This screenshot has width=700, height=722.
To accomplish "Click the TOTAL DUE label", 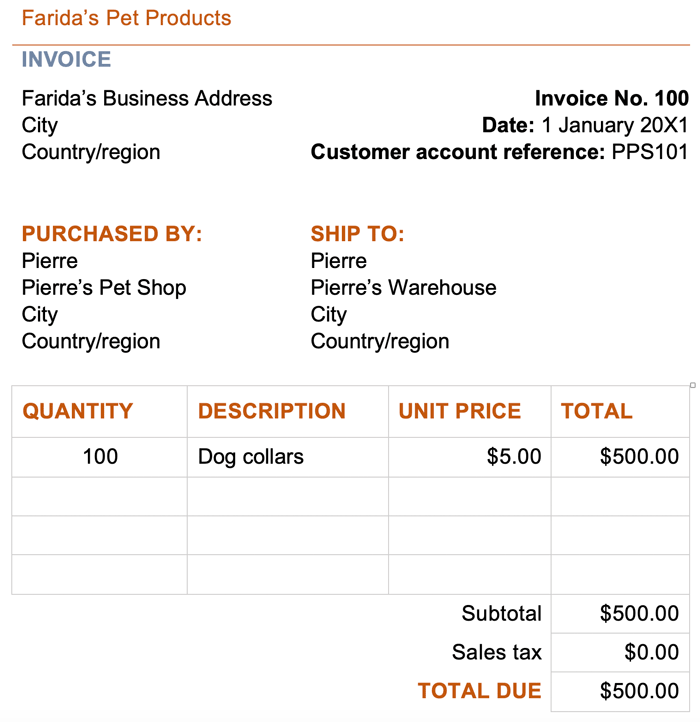I will [479, 691].
